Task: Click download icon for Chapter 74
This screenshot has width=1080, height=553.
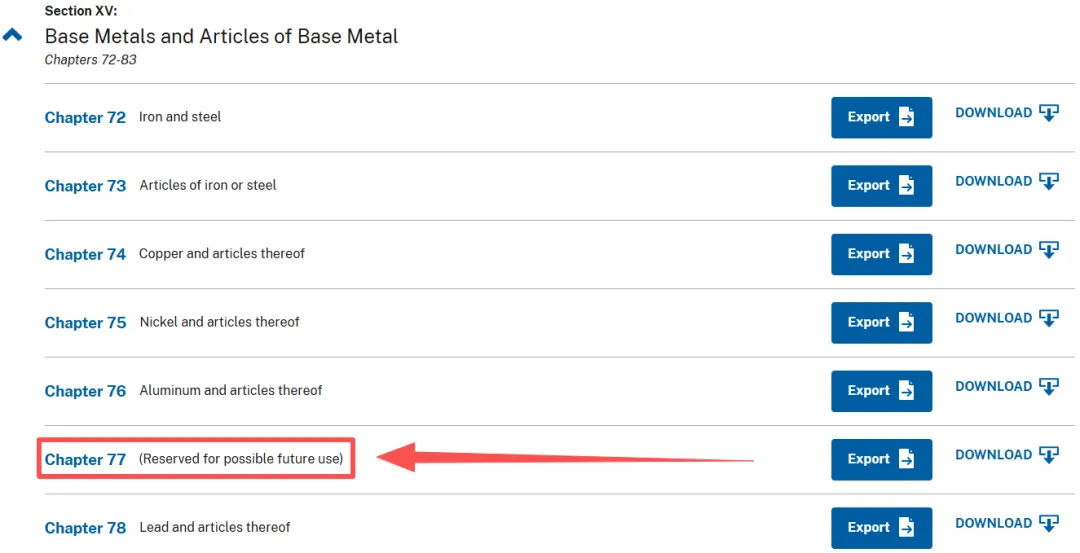Action: [x=1048, y=250]
